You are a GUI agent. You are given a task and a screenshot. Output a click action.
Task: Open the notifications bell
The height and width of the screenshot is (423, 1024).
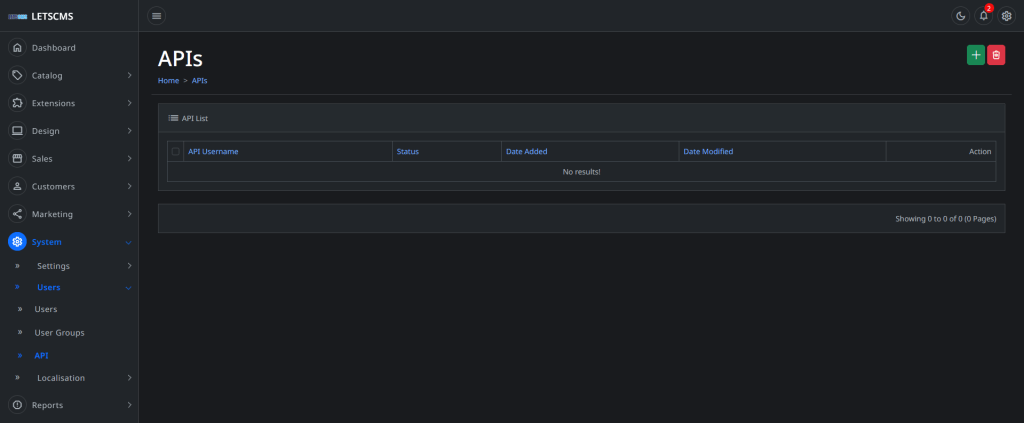point(984,16)
